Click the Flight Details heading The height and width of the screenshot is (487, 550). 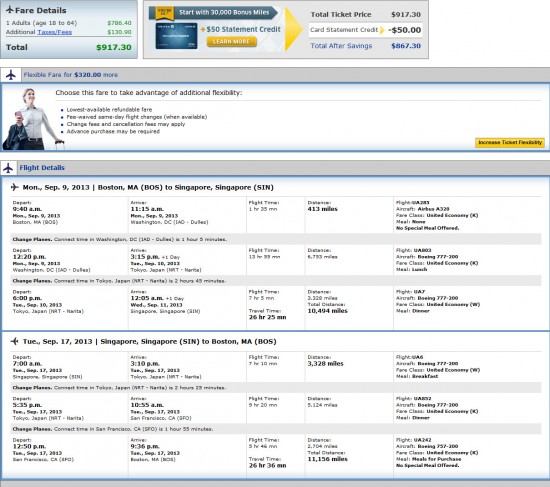coord(42,168)
